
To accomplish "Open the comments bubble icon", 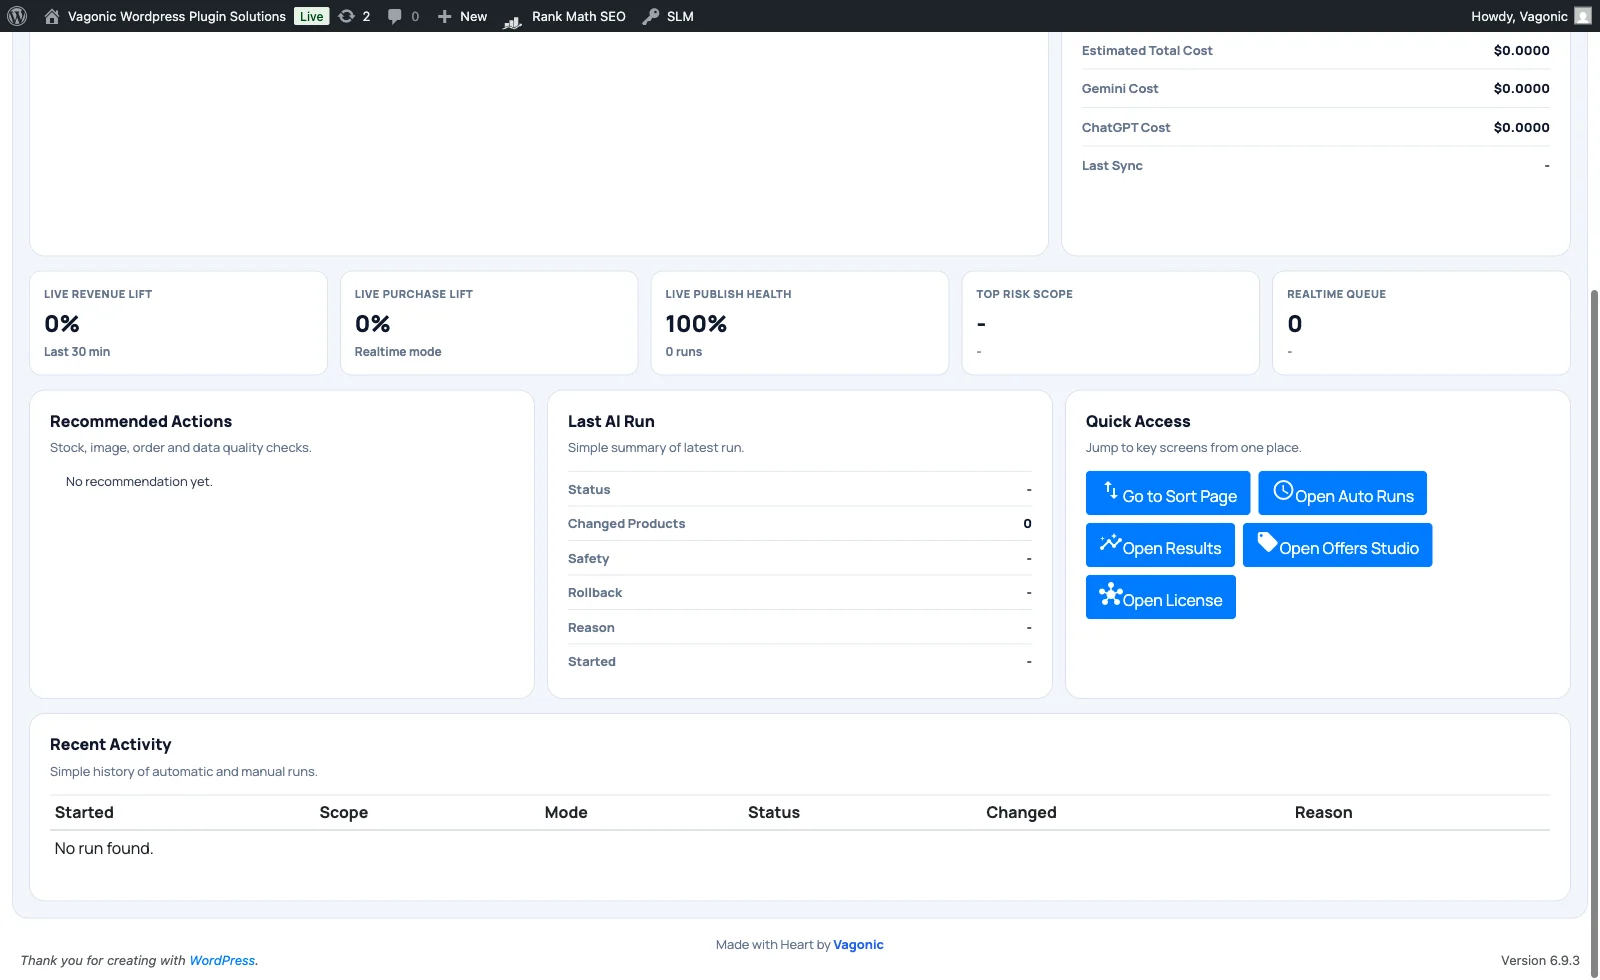I will pos(395,16).
